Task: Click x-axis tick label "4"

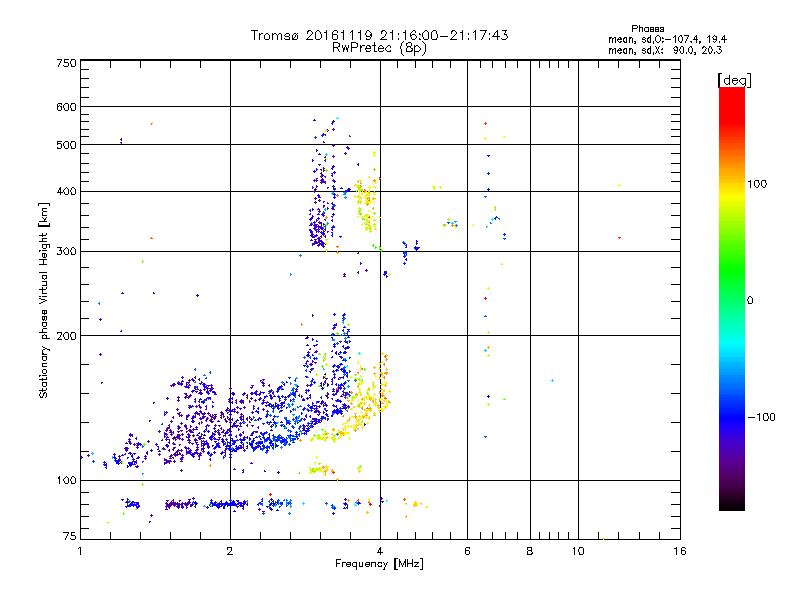Action: point(380,551)
